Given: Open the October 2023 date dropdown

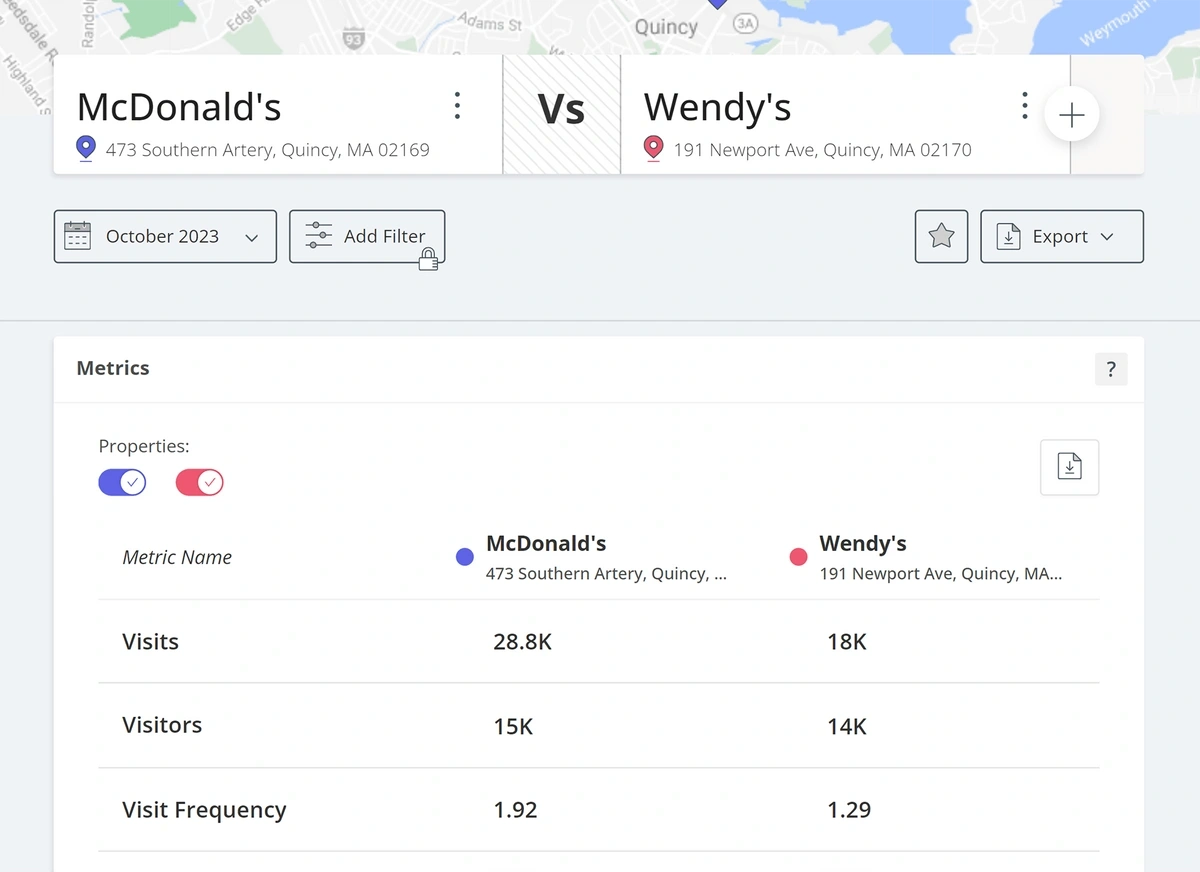Looking at the screenshot, I should [165, 237].
